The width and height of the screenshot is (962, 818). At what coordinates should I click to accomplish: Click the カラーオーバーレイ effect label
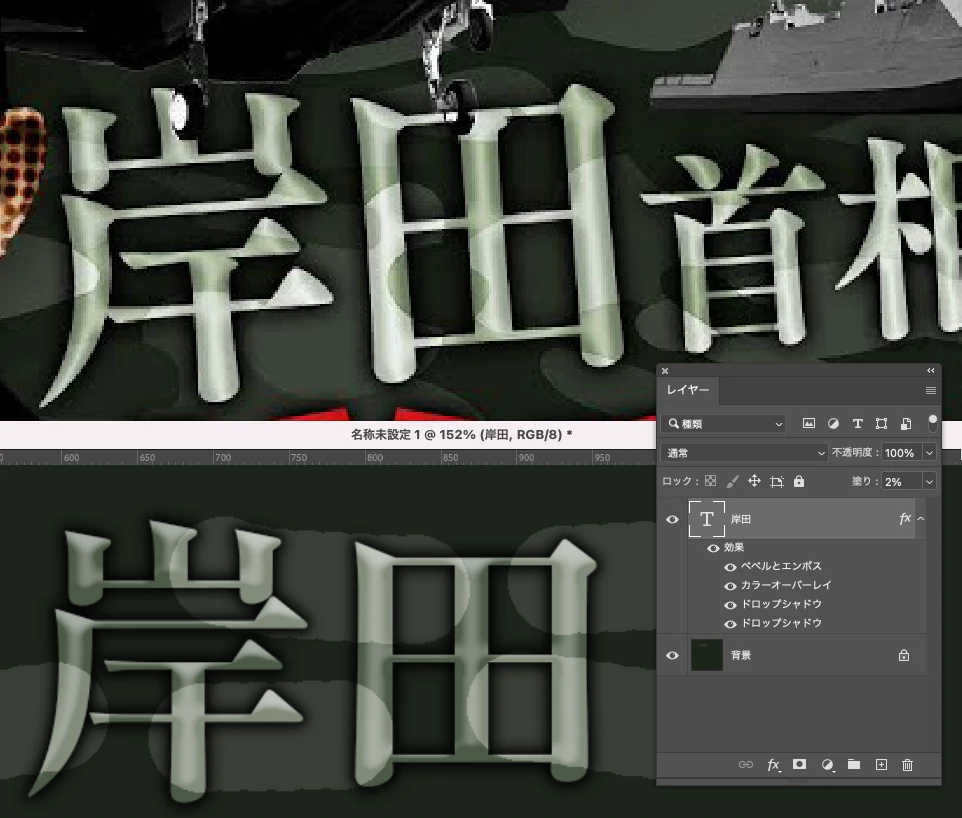pyautogui.click(x=786, y=585)
